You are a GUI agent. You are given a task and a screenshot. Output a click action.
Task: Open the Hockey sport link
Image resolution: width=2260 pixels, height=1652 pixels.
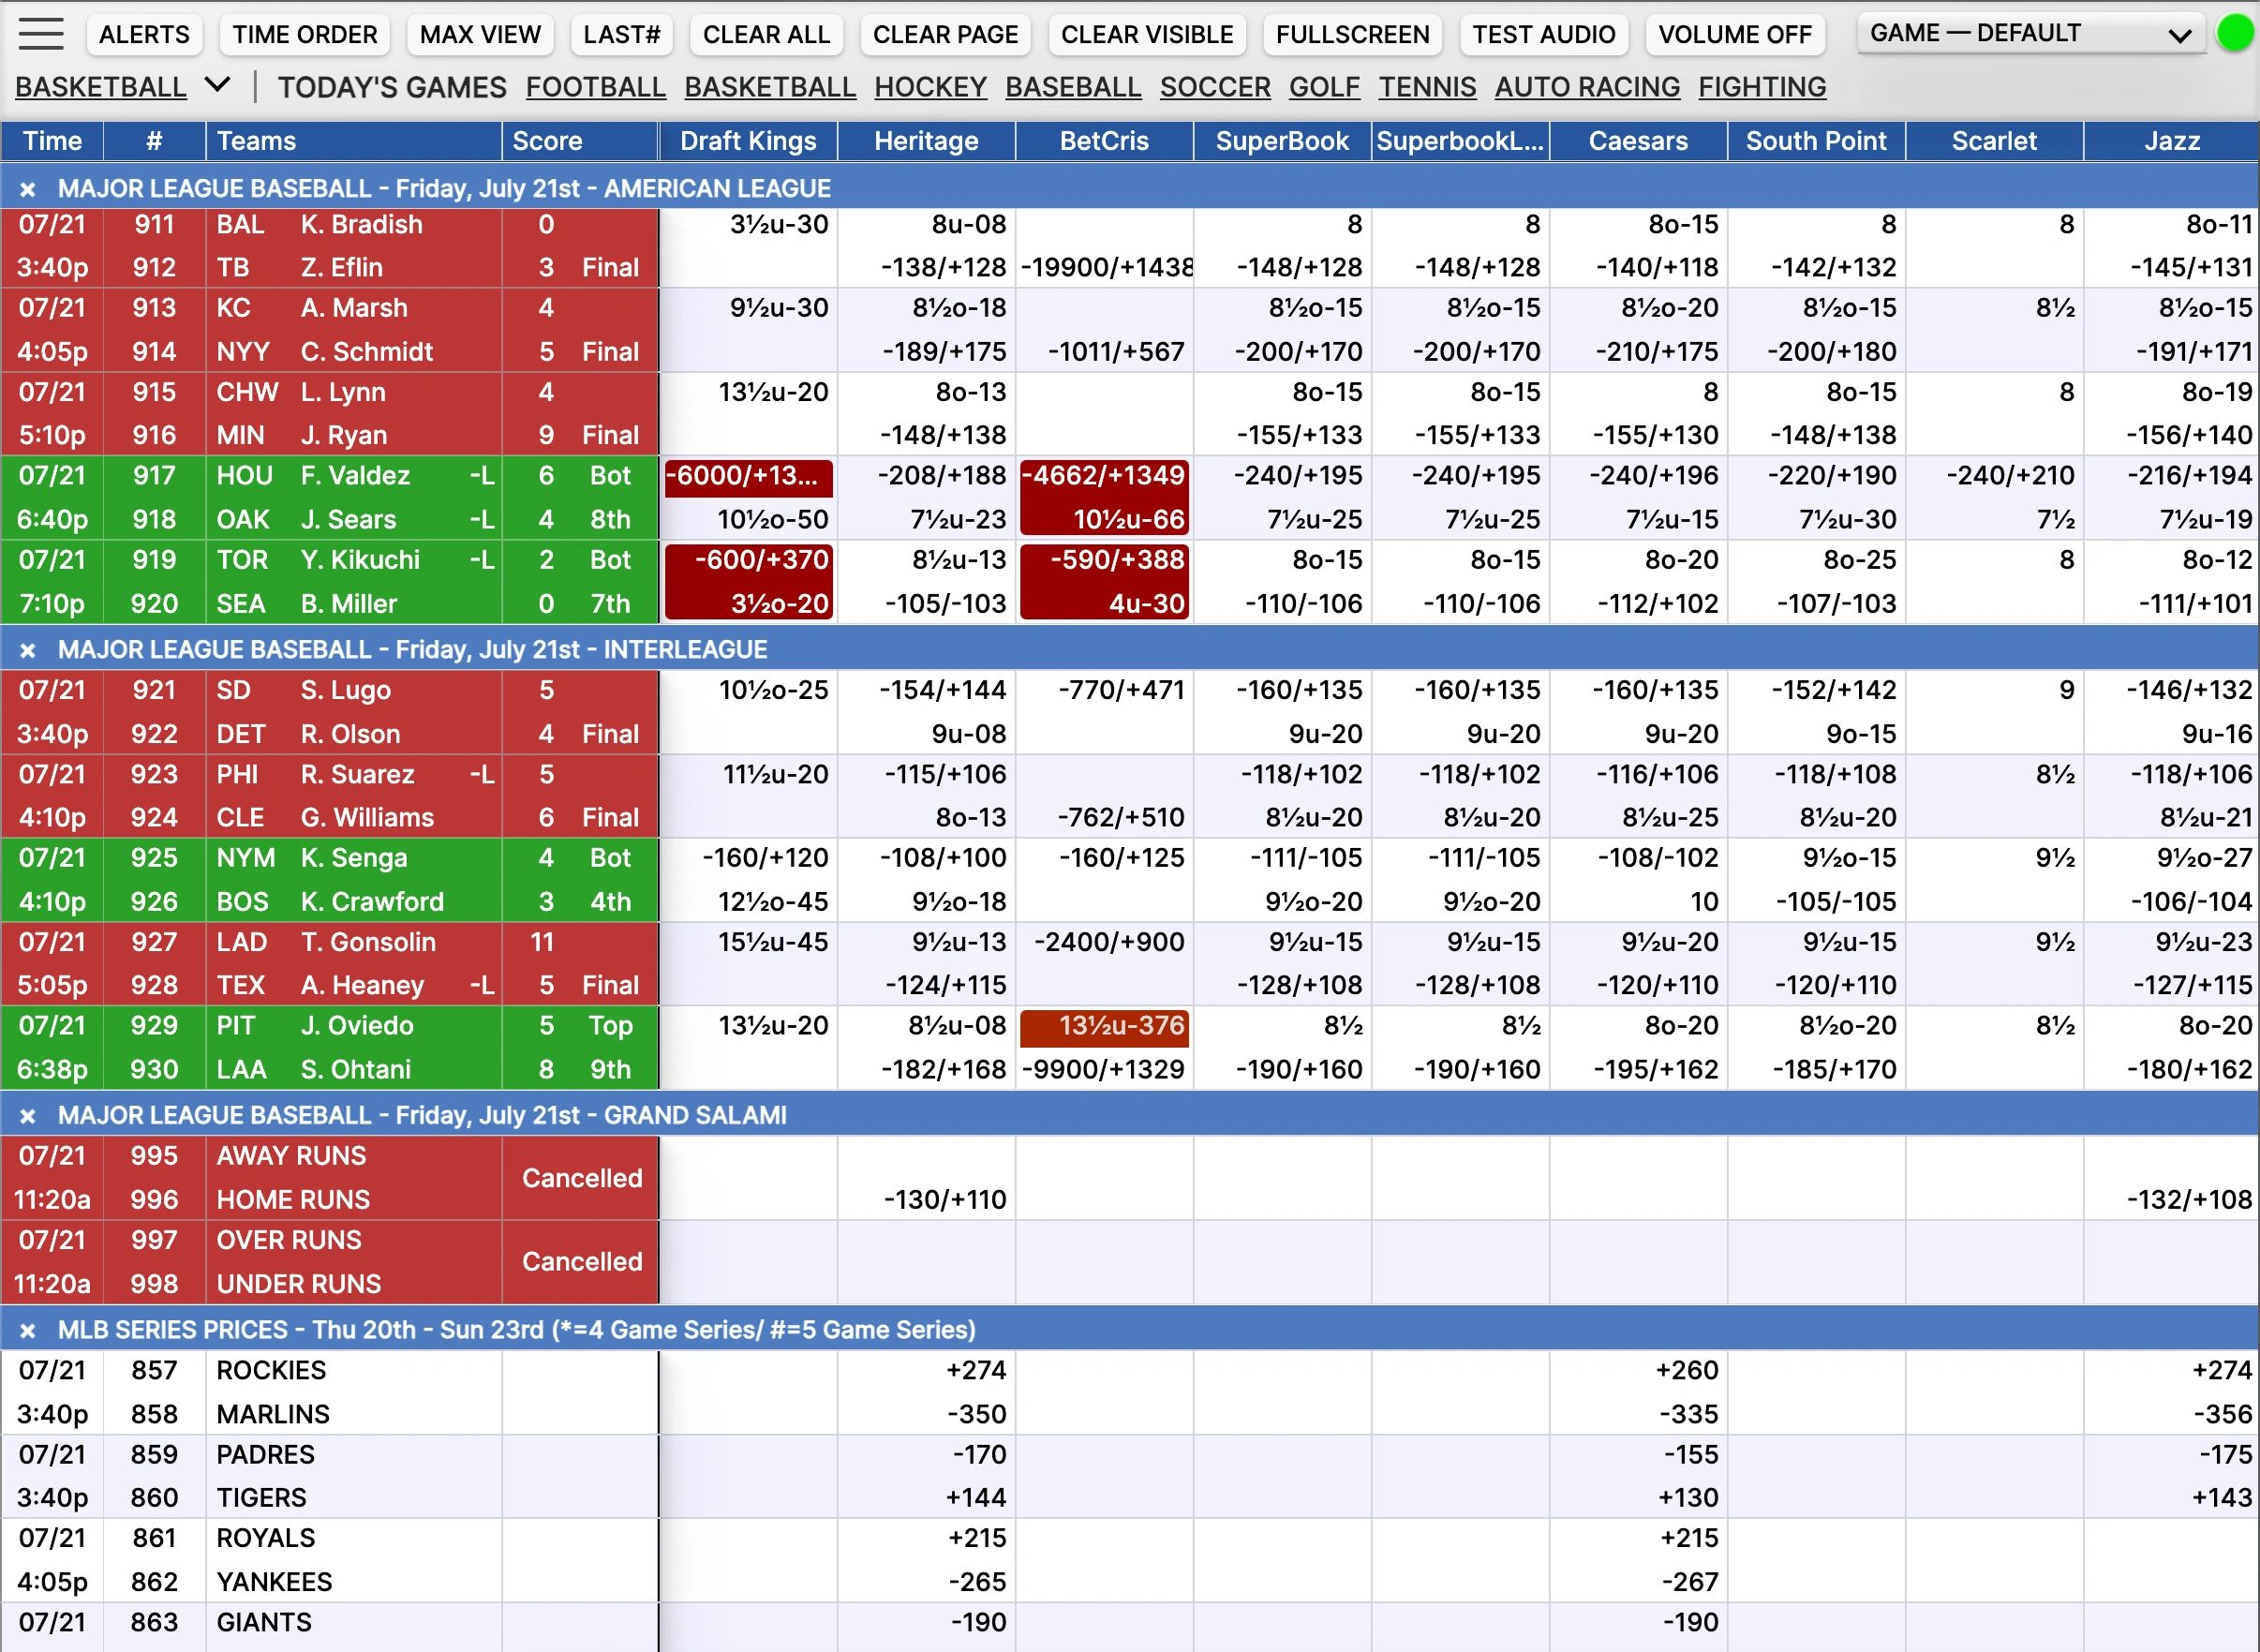930,87
